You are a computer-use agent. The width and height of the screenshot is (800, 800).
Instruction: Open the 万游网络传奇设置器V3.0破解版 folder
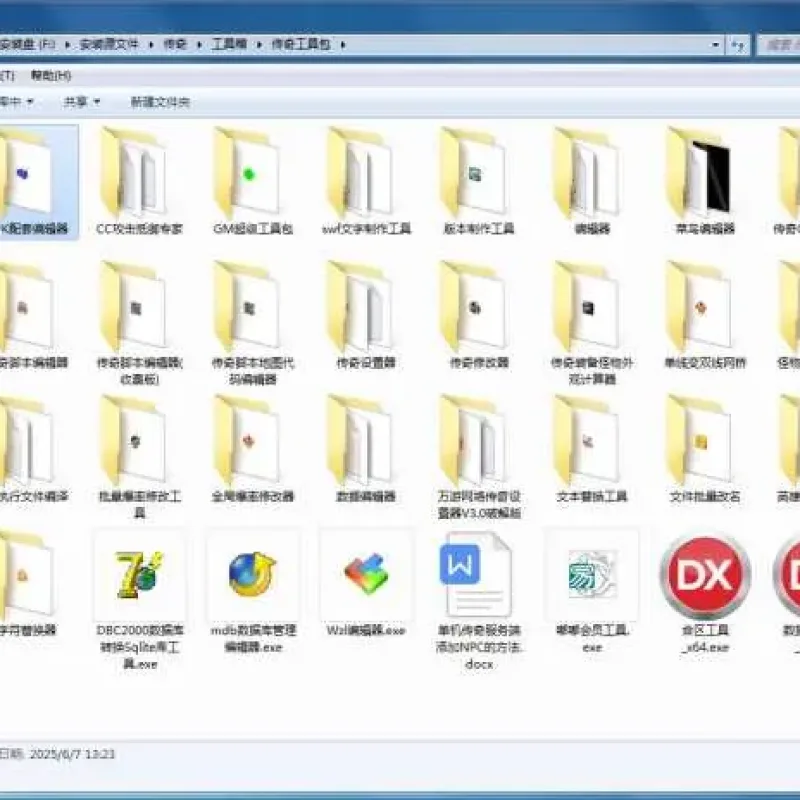pyautogui.click(x=479, y=456)
